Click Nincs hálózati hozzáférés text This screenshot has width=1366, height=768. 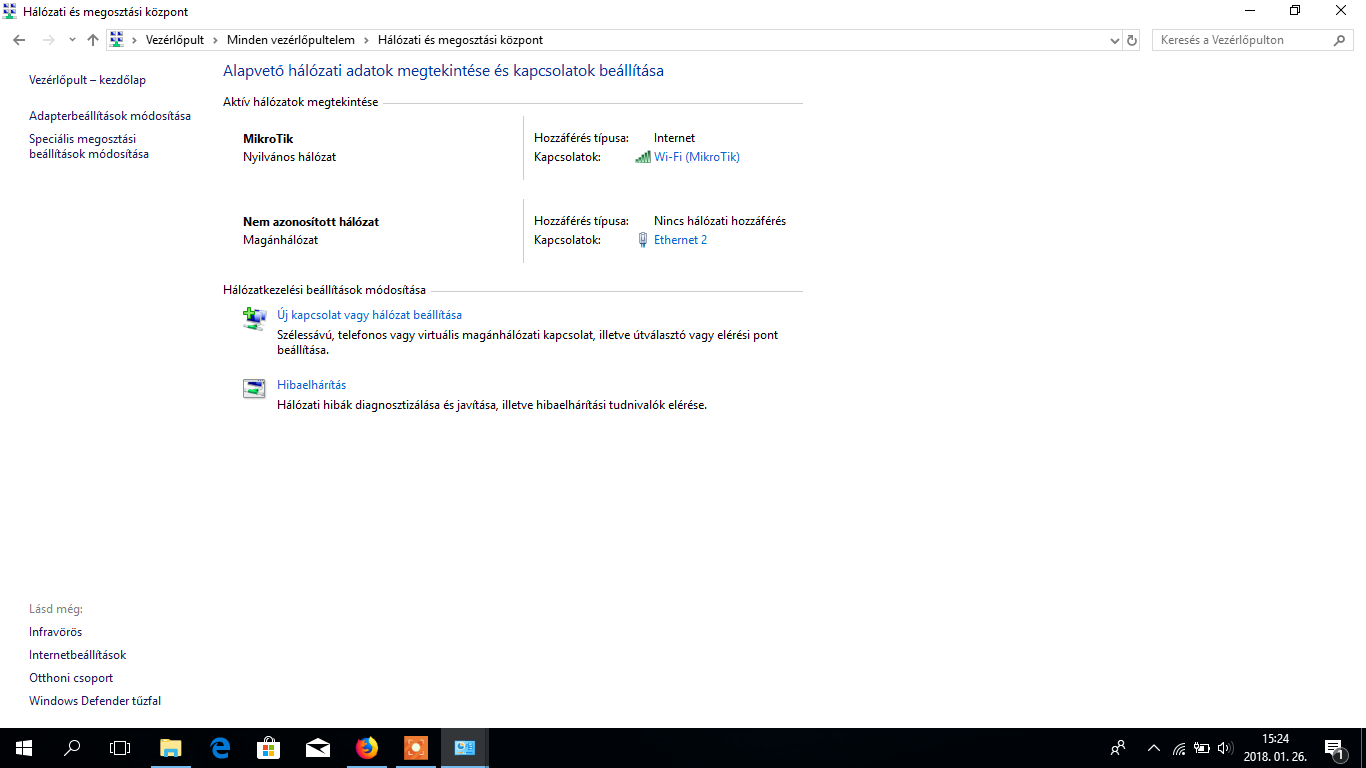[720, 221]
